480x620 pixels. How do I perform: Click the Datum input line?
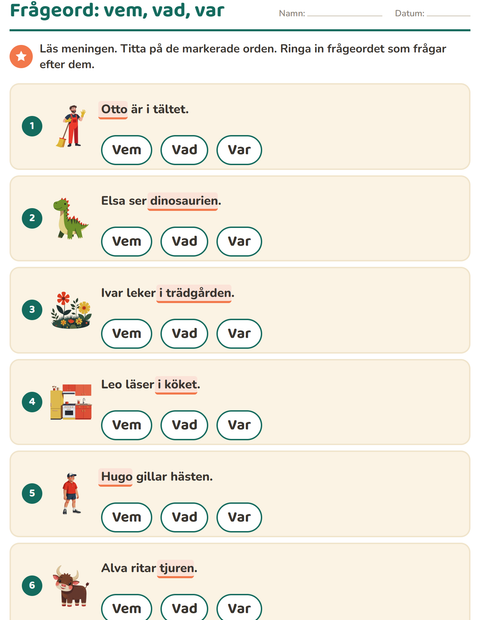(448, 14)
